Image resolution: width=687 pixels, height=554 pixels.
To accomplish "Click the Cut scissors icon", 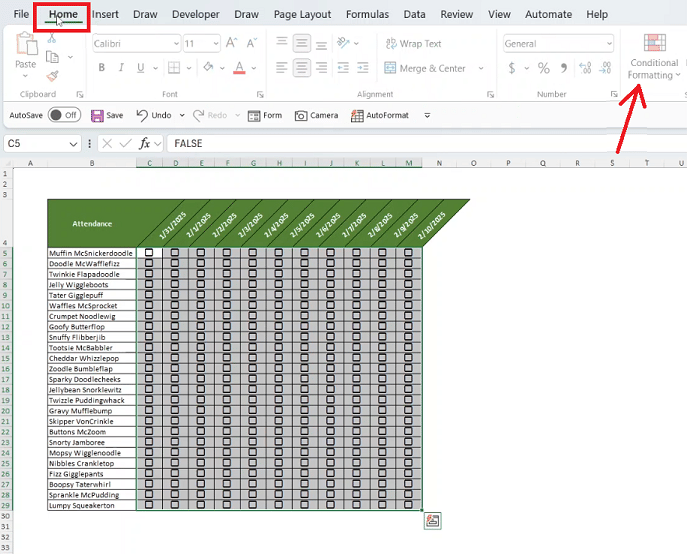I will click(x=52, y=39).
